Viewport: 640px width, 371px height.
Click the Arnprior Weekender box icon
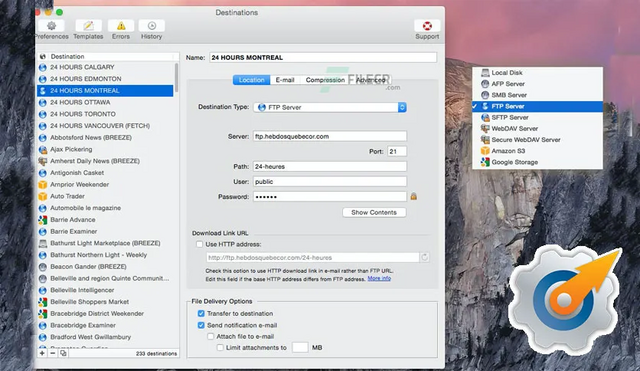coord(42,185)
